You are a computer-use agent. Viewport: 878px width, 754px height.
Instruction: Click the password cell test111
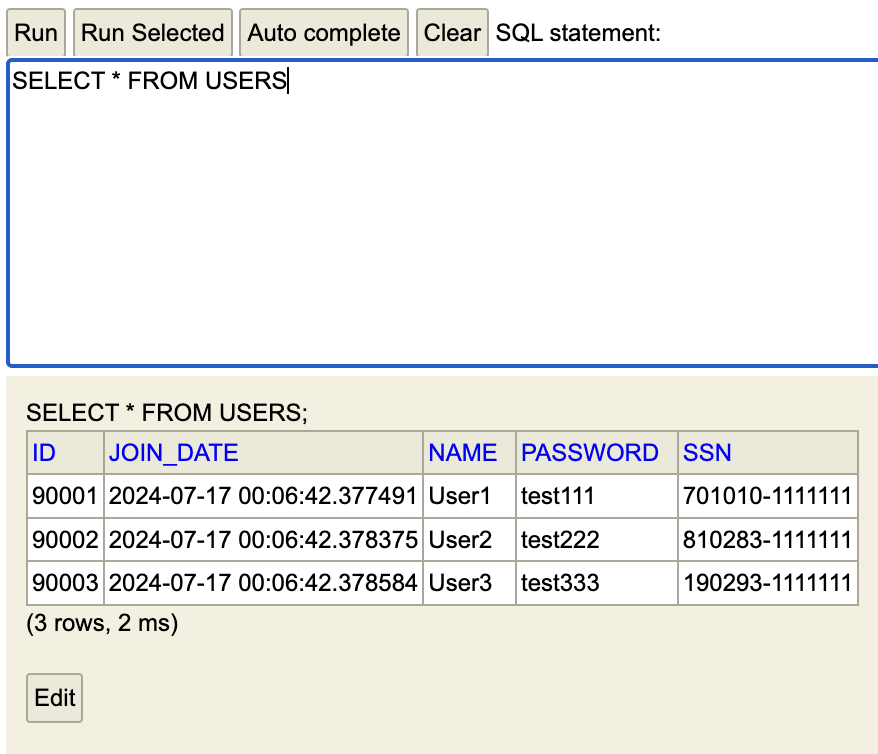click(x=596, y=496)
